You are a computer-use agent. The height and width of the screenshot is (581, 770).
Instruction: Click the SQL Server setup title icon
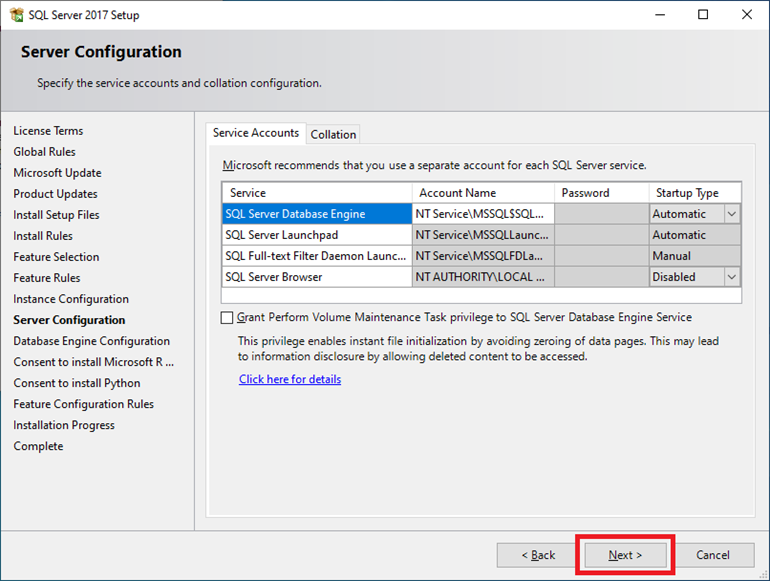16,15
